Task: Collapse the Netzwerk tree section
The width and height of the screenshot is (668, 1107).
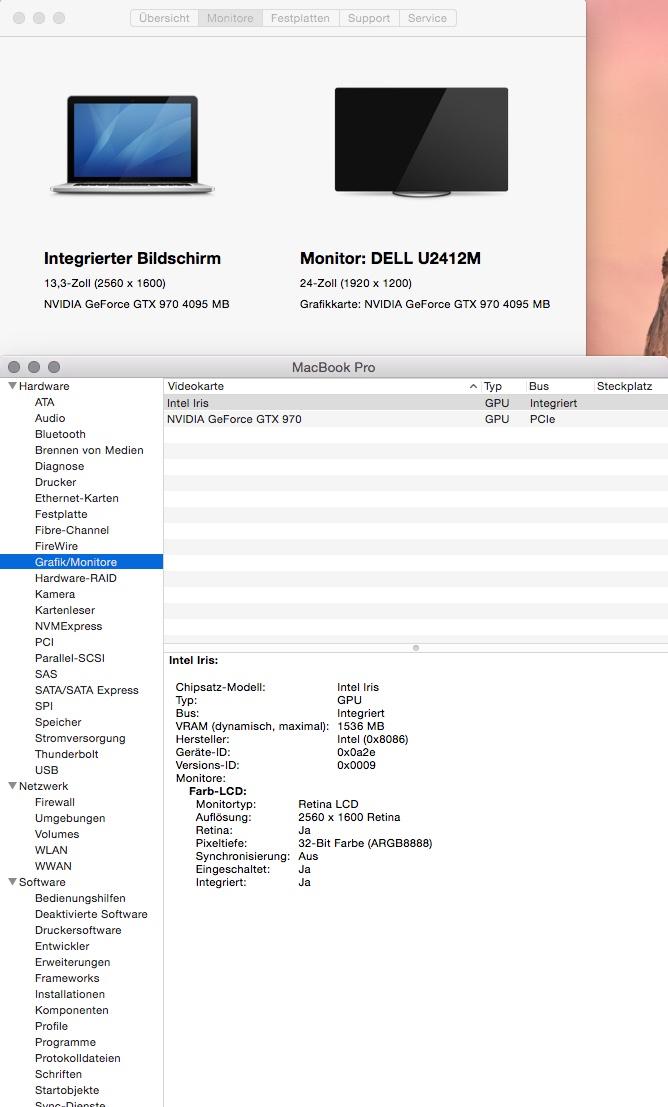Action: tap(12, 786)
